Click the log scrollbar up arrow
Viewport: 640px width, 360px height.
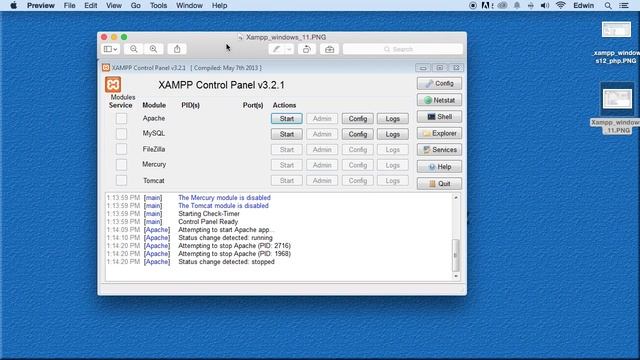[456, 198]
